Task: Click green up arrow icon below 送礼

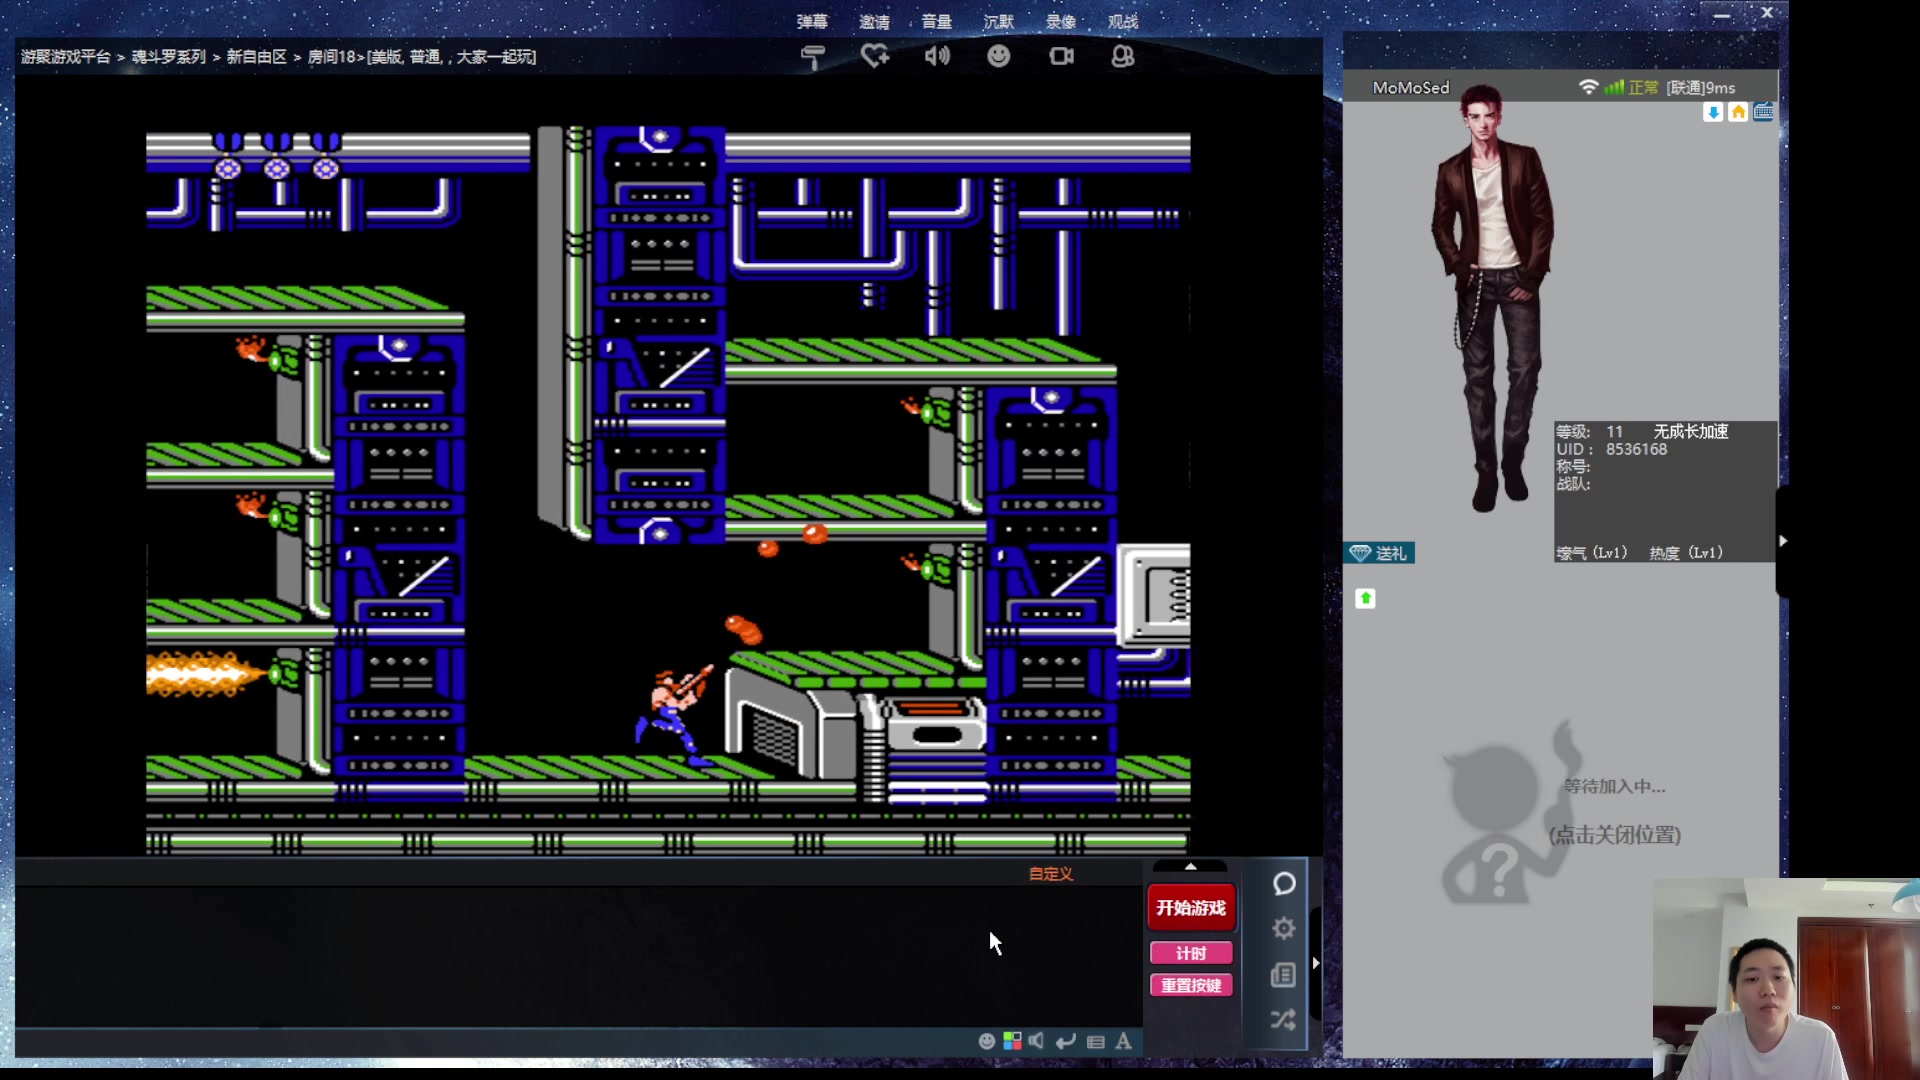Action: 1365,598
